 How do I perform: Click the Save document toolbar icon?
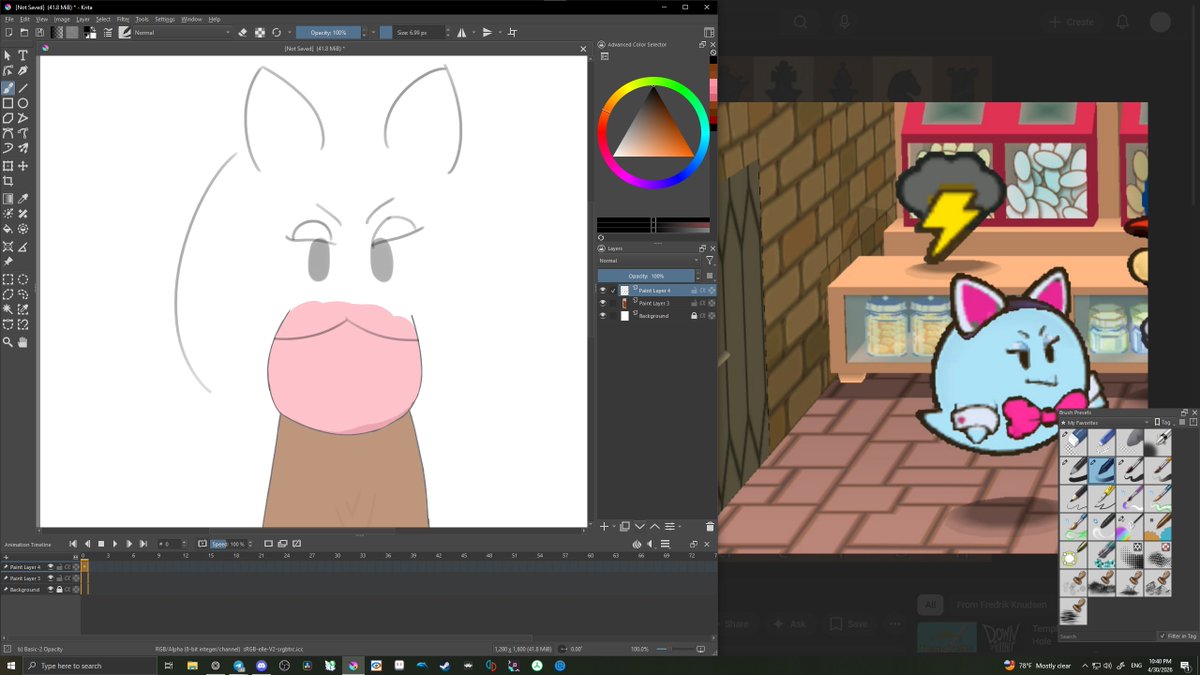(x=39, y=32)
